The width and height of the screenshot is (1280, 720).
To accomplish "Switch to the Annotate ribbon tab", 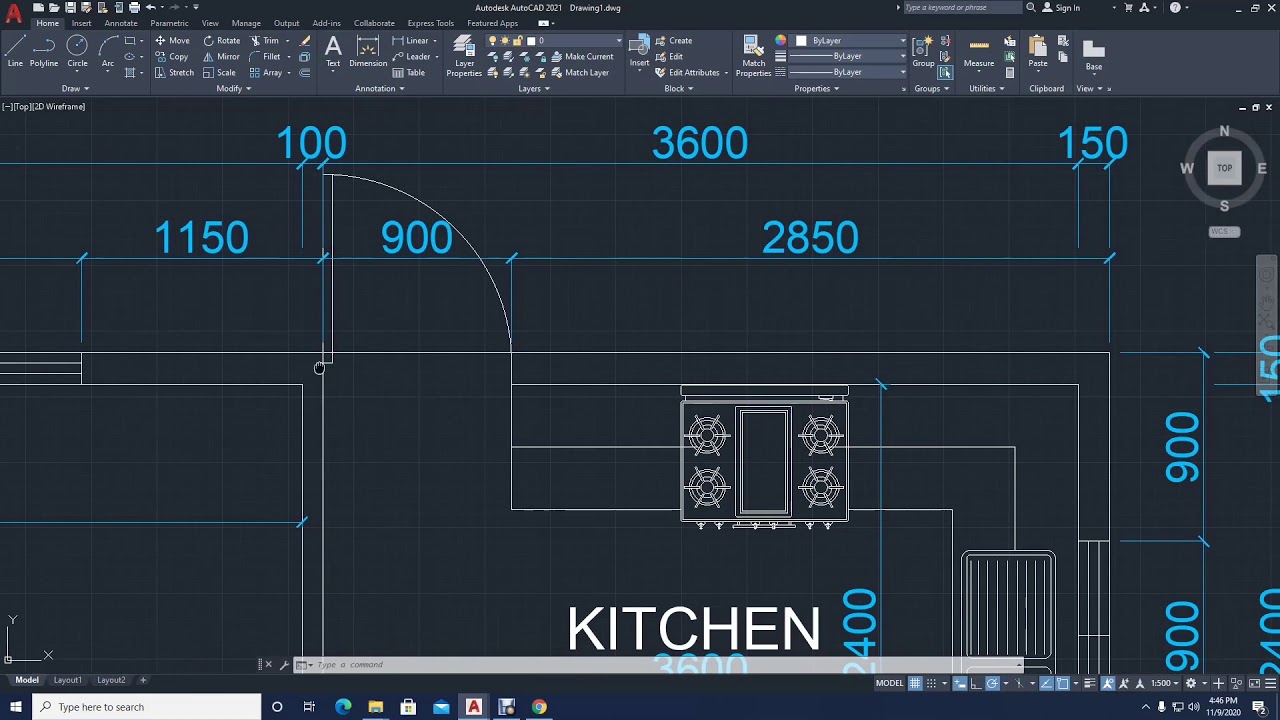I will (121, 23).
